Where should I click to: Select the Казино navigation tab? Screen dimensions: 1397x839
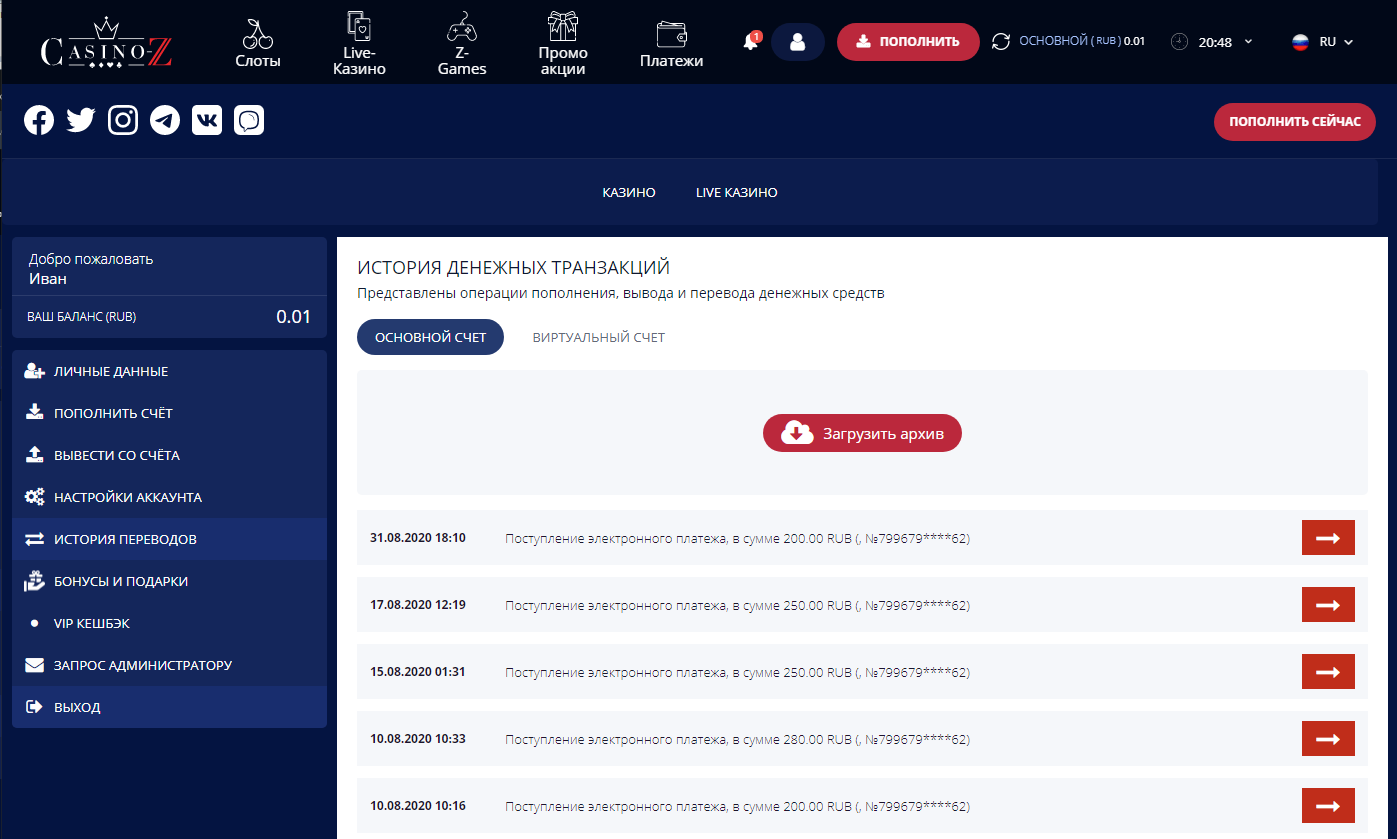[x=629, y=192]
